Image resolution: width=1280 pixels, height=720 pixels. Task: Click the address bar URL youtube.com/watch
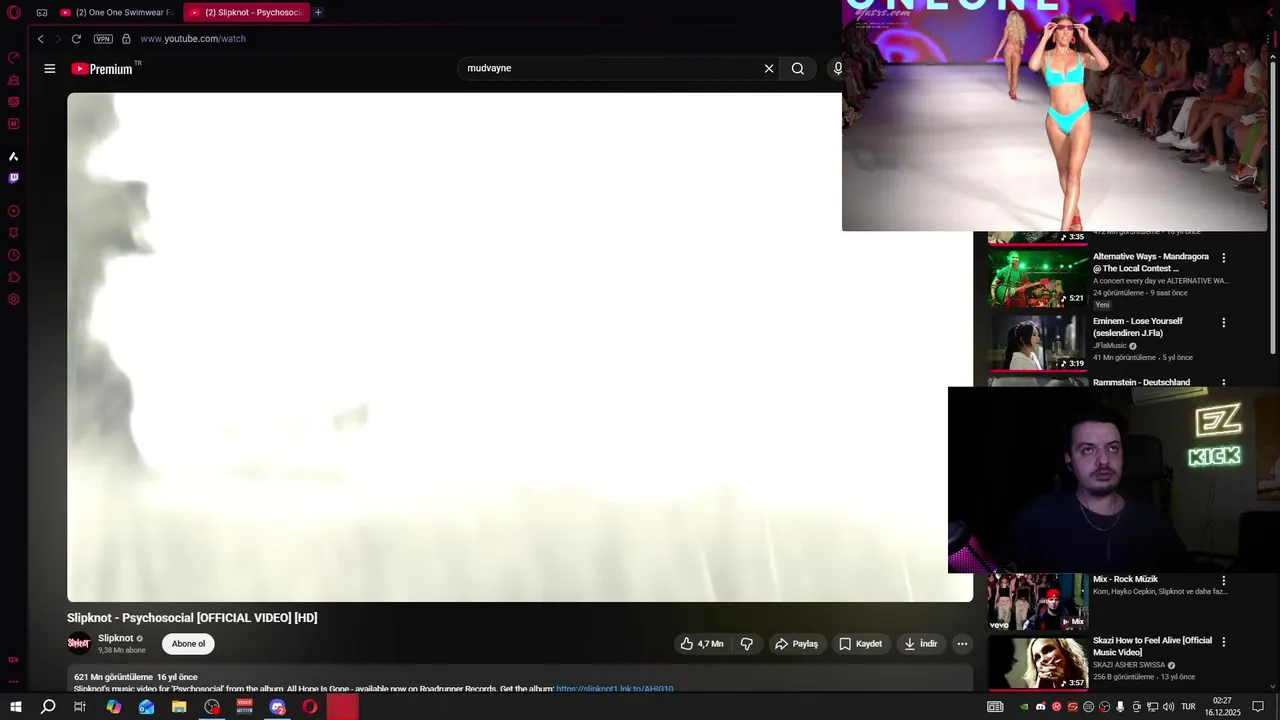(193, 39)
